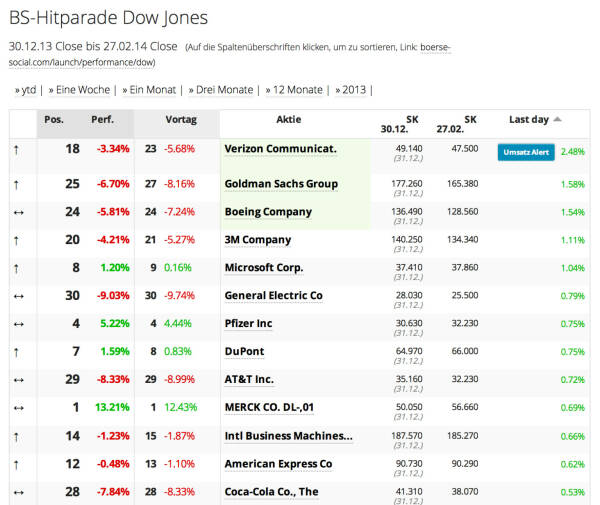
Task: Click the Pfizer Inc link
Action: 248,324
